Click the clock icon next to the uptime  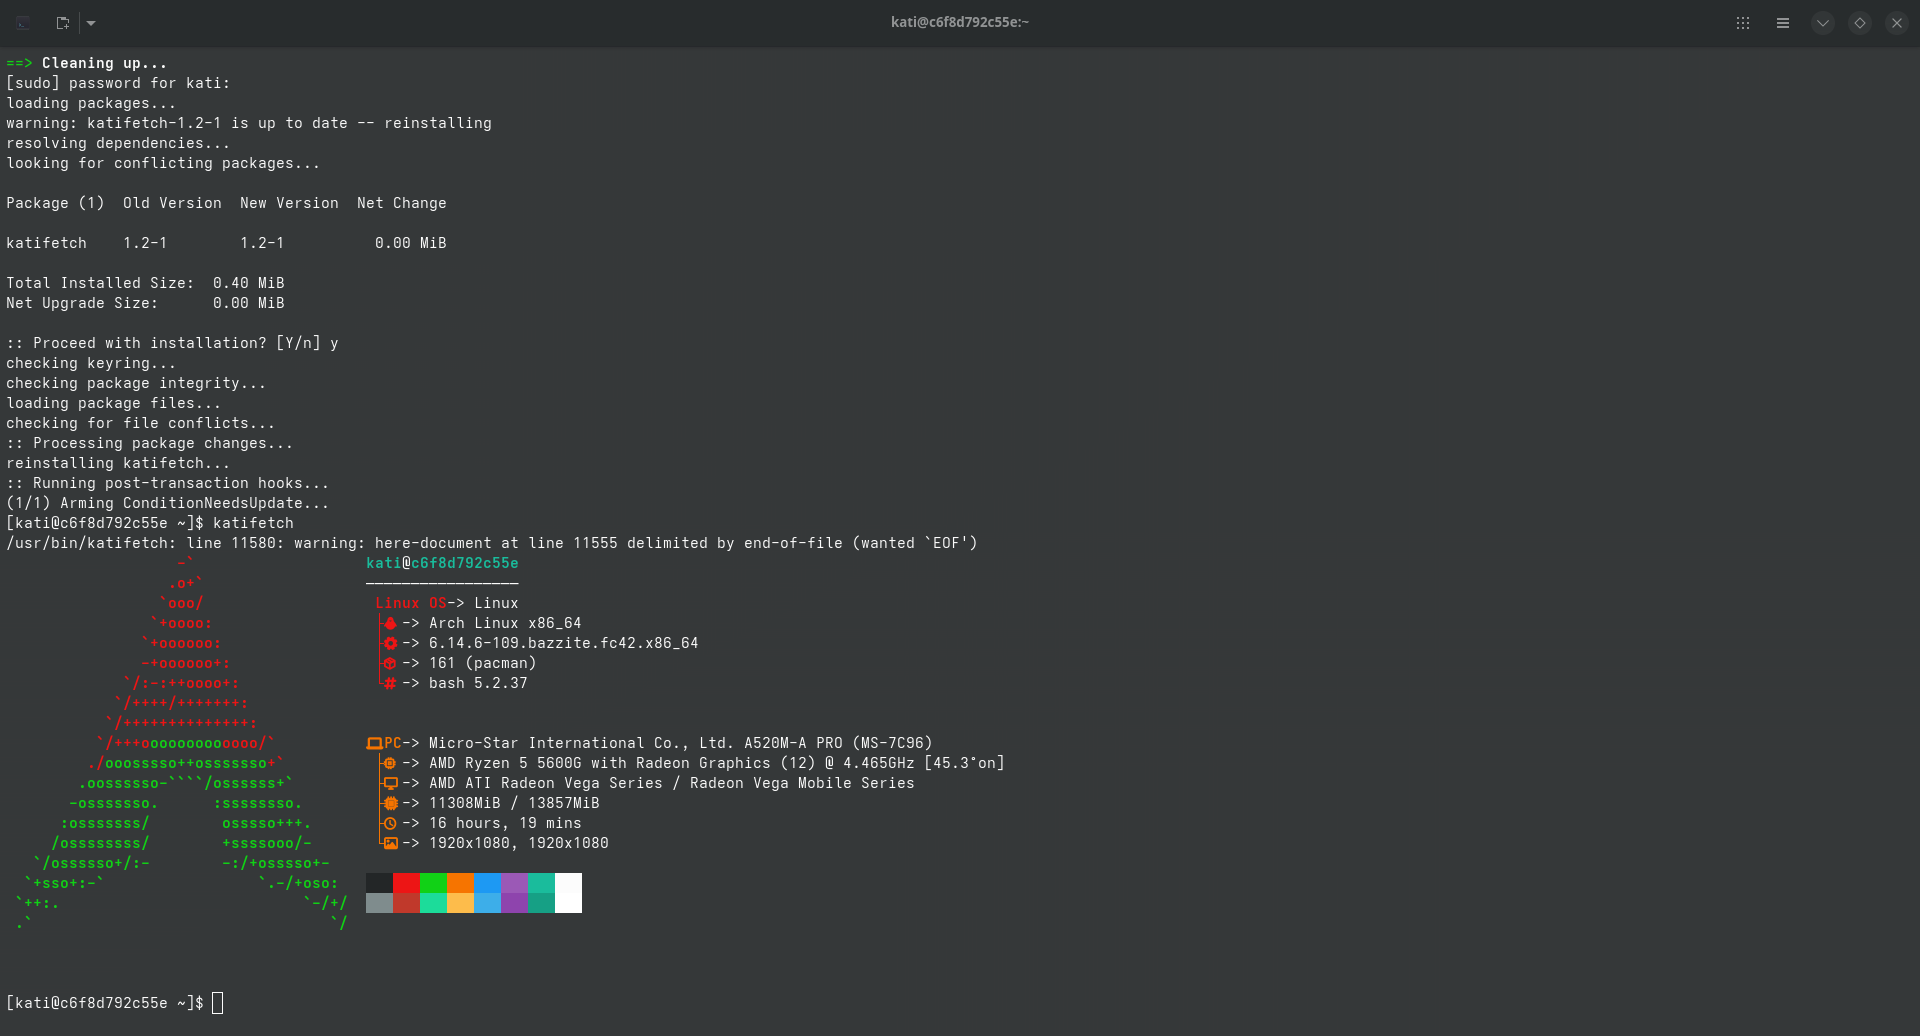click(390, 823)
